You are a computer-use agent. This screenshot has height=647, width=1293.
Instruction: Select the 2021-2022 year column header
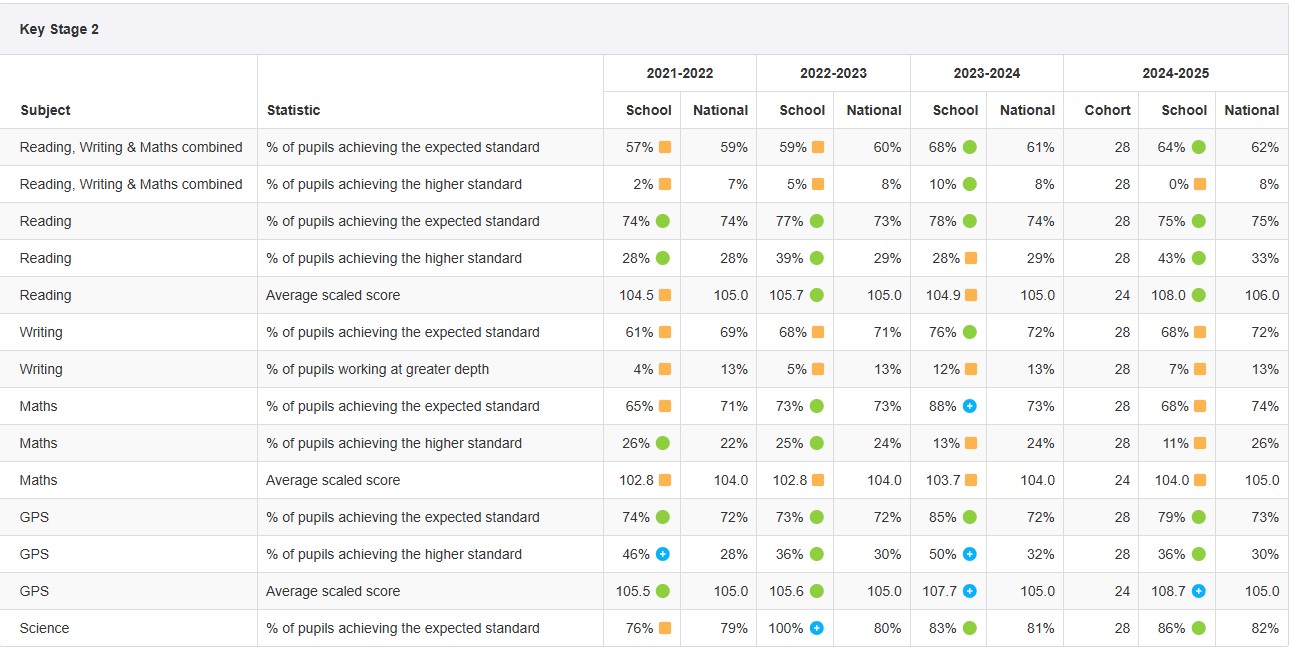tap(680, 73)
